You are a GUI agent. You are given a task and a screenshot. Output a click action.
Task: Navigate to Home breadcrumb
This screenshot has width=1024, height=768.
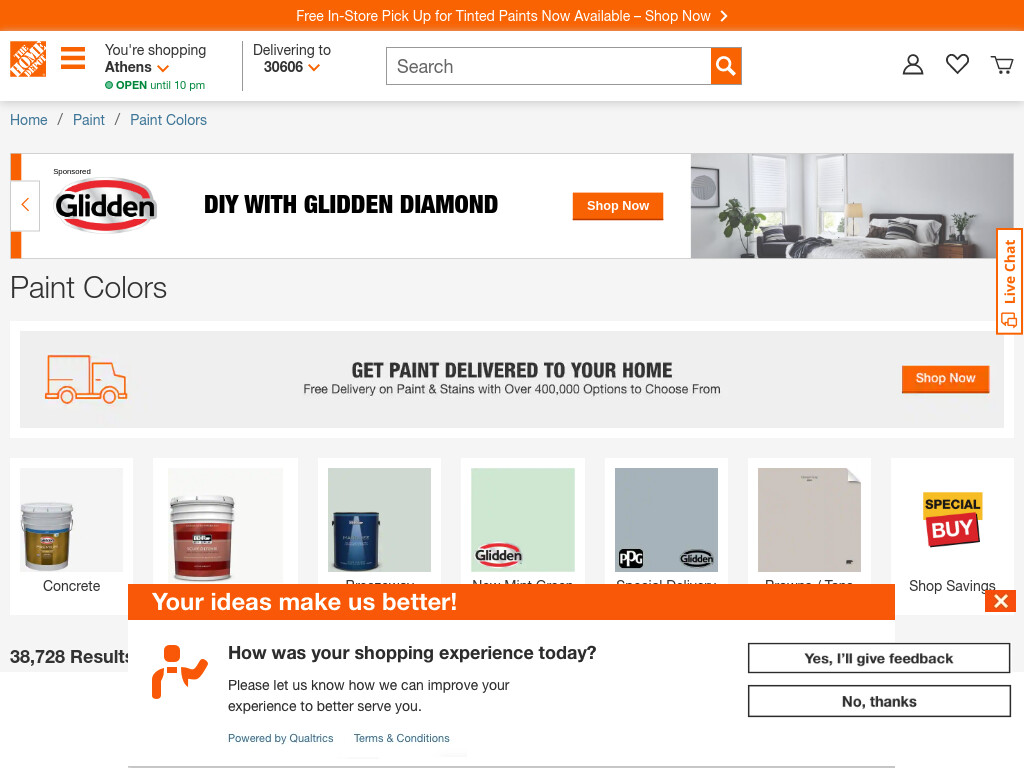click(29, 120)
